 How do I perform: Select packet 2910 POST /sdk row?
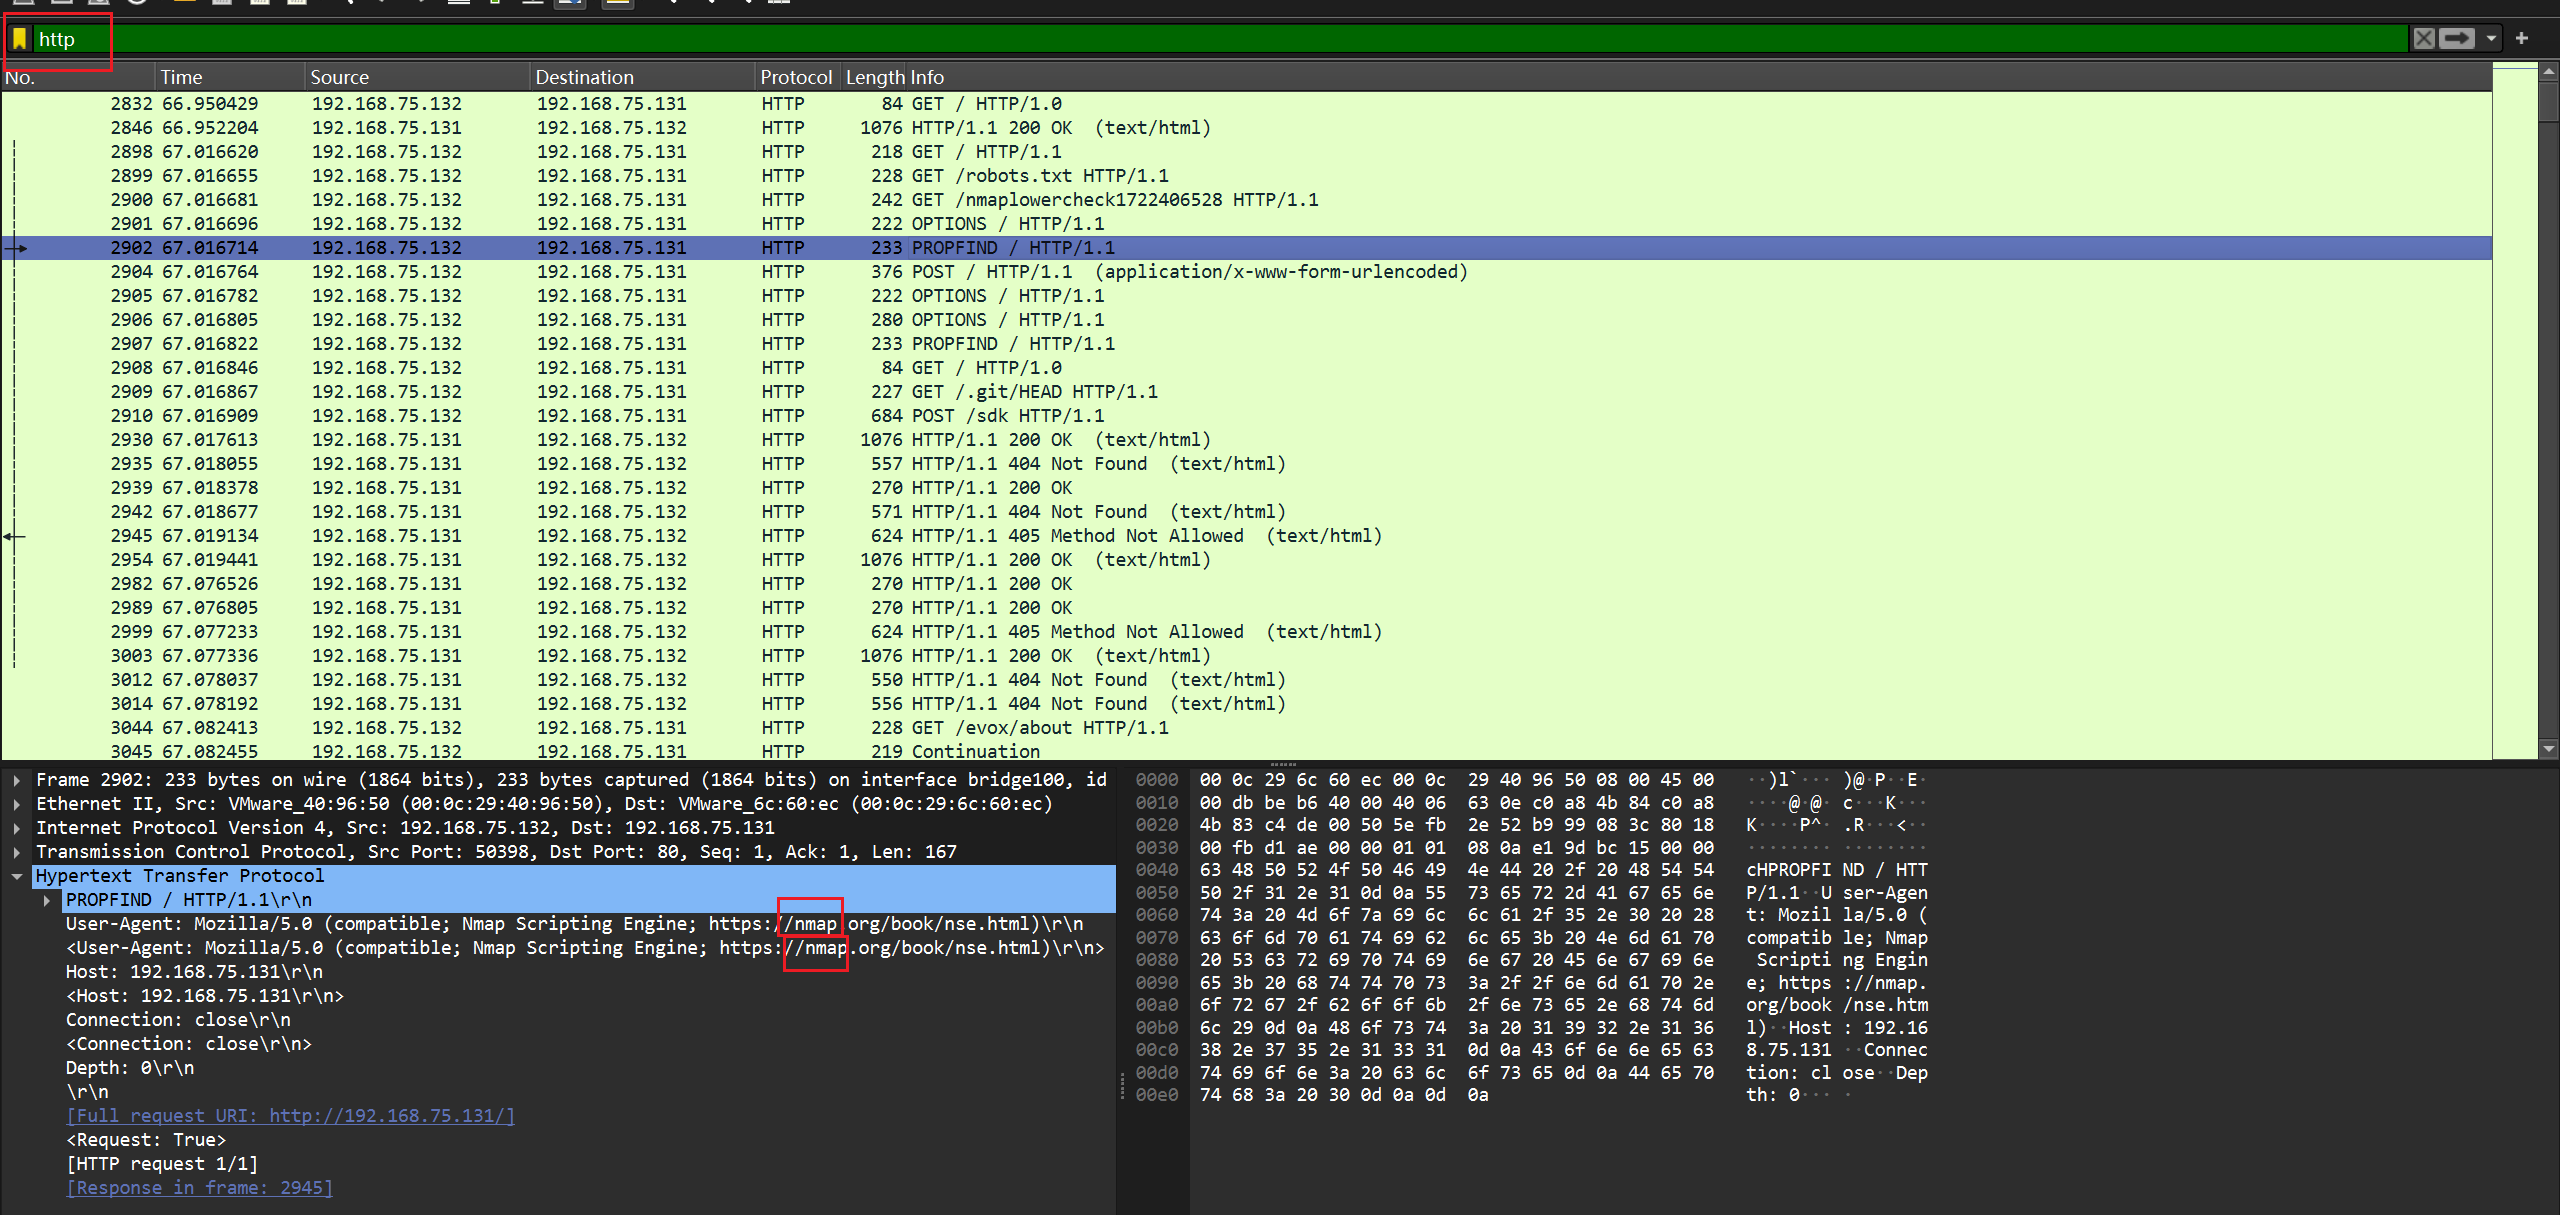coord(1000,416)
